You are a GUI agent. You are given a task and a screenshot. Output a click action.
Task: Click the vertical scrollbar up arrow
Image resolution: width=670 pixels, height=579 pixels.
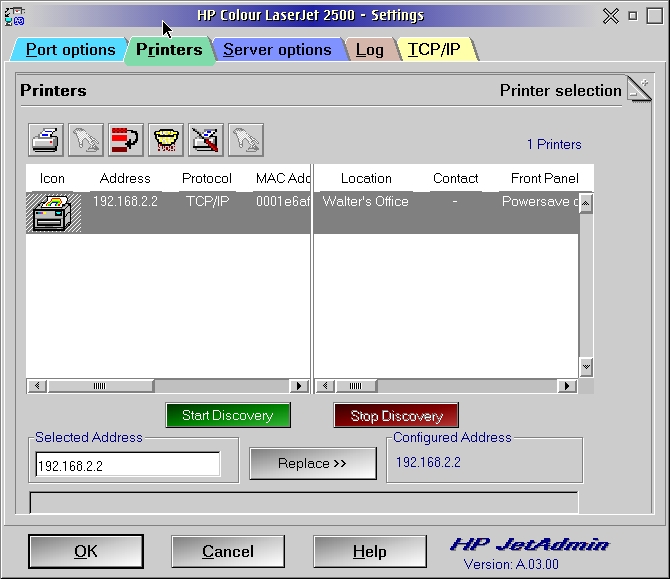585,203
